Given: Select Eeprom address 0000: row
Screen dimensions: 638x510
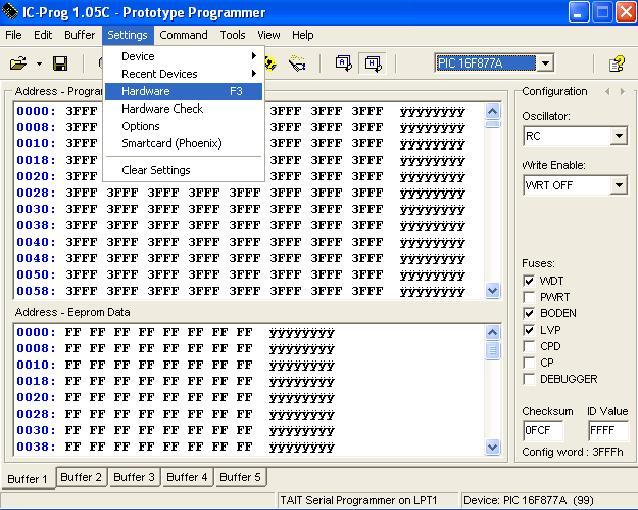Looking at the screenshot, I should pyautogui.click(x=175, y=332).
